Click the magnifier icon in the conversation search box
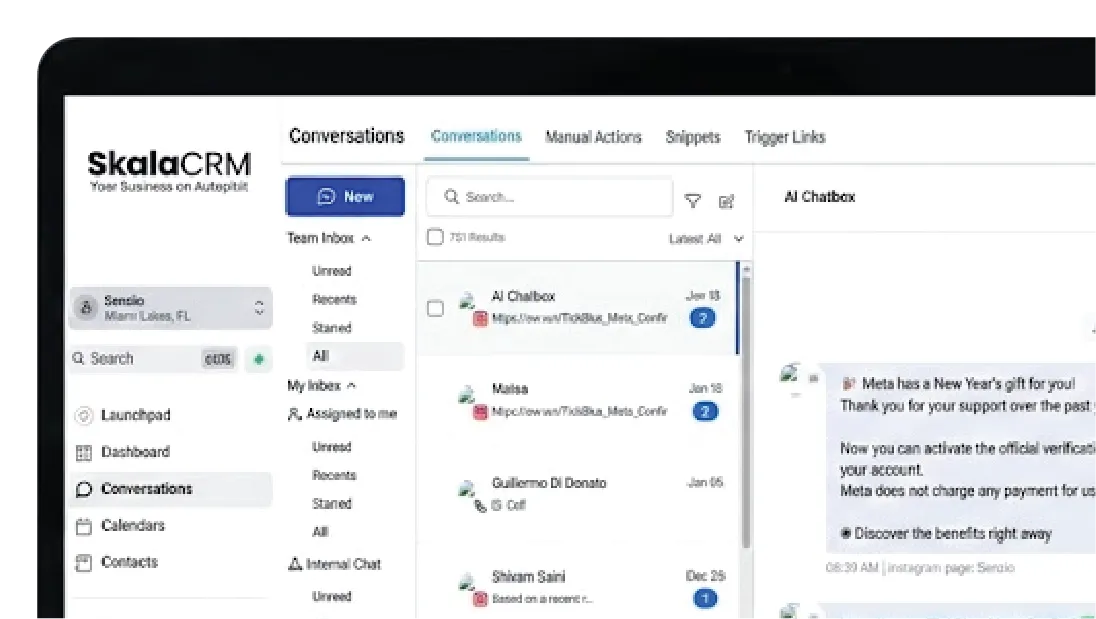 coord(452,196)
